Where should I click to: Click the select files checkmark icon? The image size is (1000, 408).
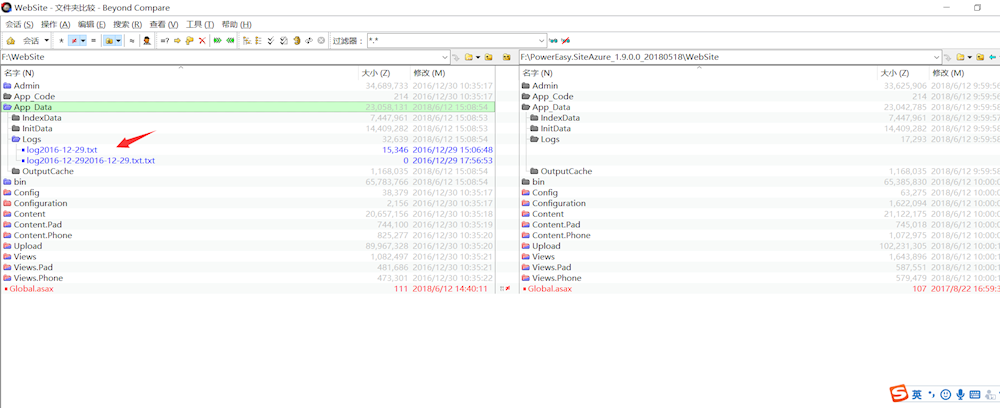pyautogui.click(x=284, y=41)
